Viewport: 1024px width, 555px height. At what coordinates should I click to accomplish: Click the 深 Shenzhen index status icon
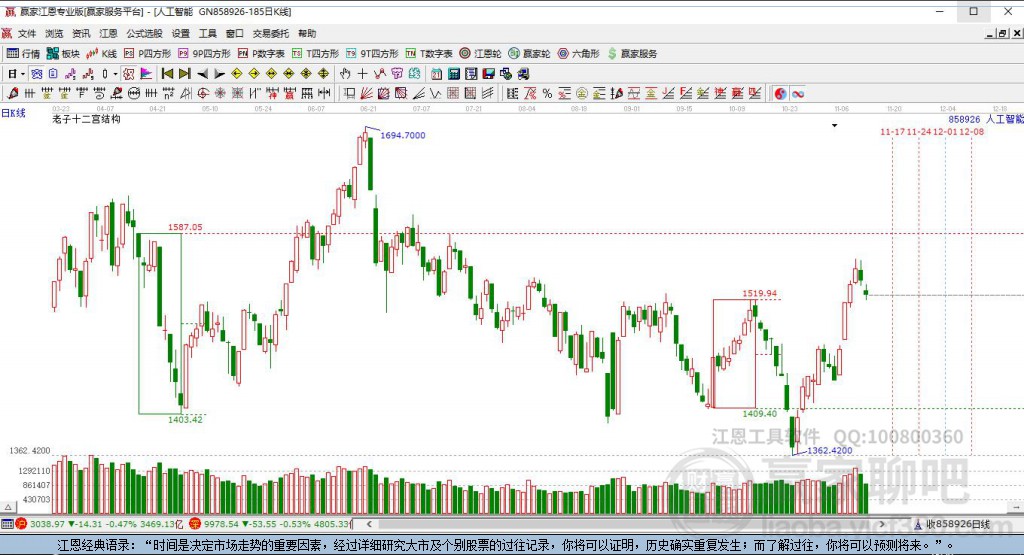195,524
